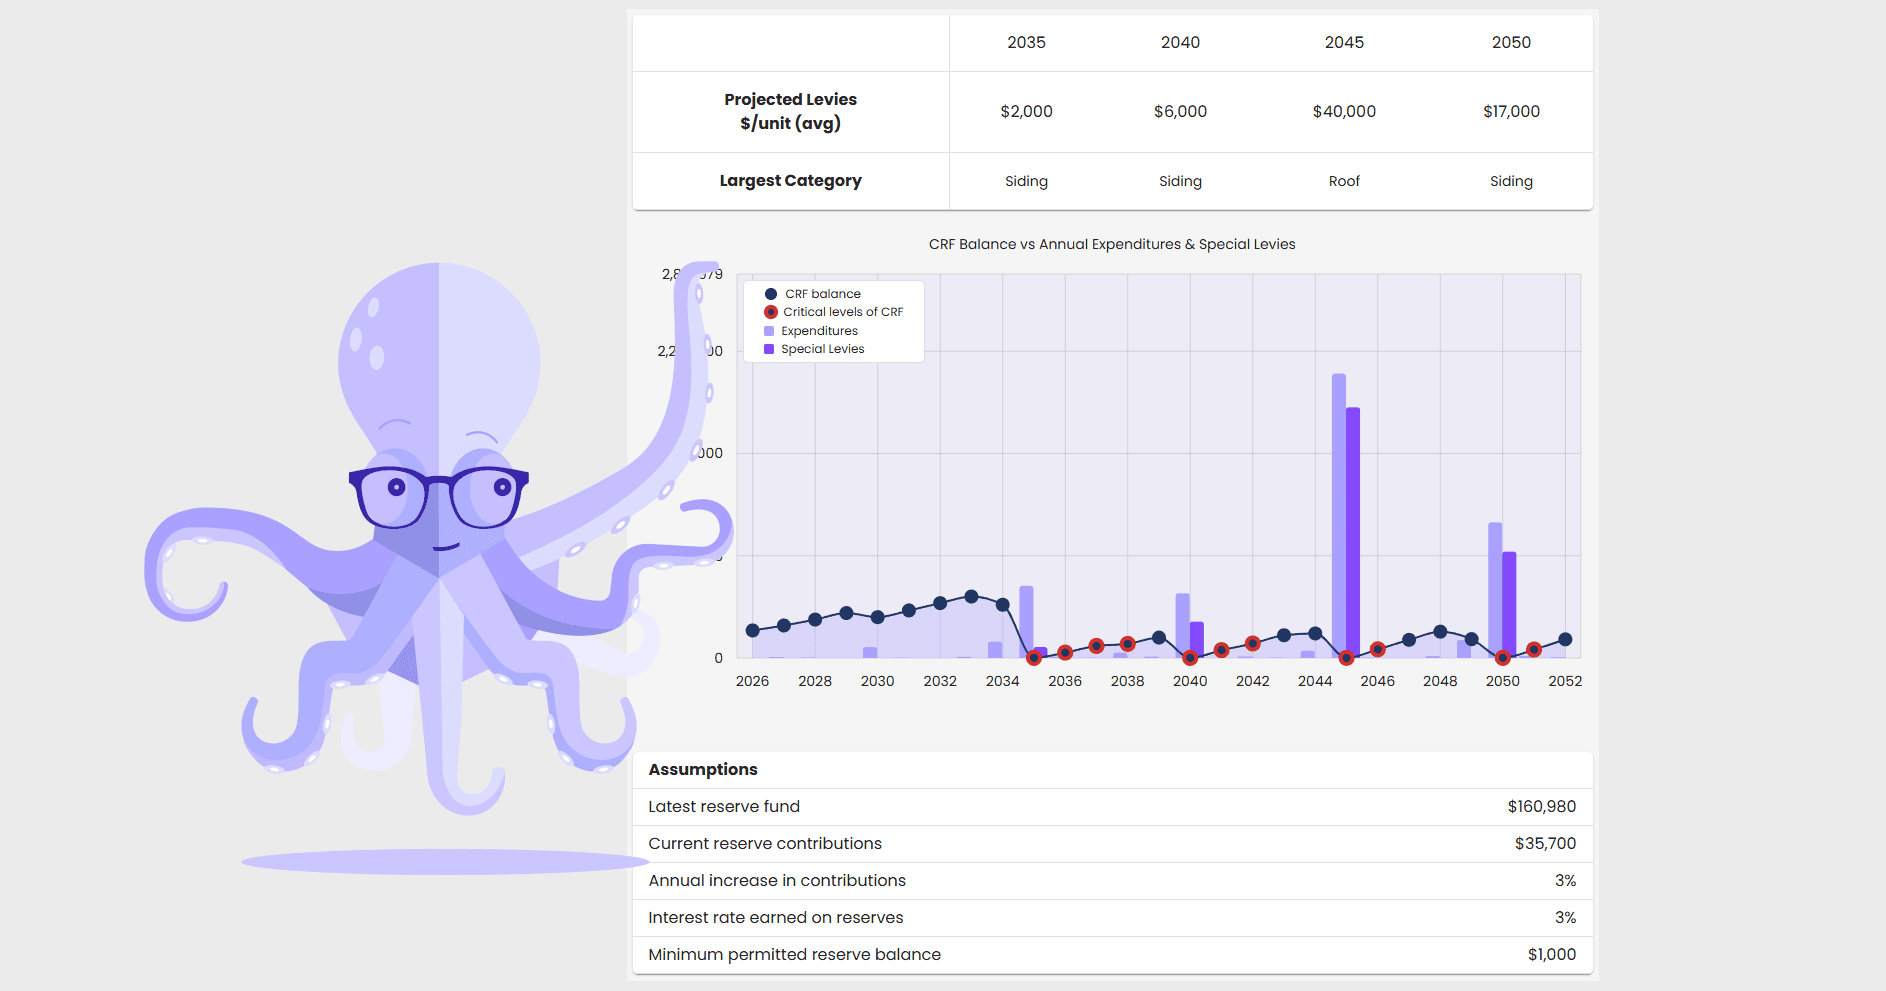Click Annual increase in contributions row
This screenshot has width=1886, height=991.
1112,881
